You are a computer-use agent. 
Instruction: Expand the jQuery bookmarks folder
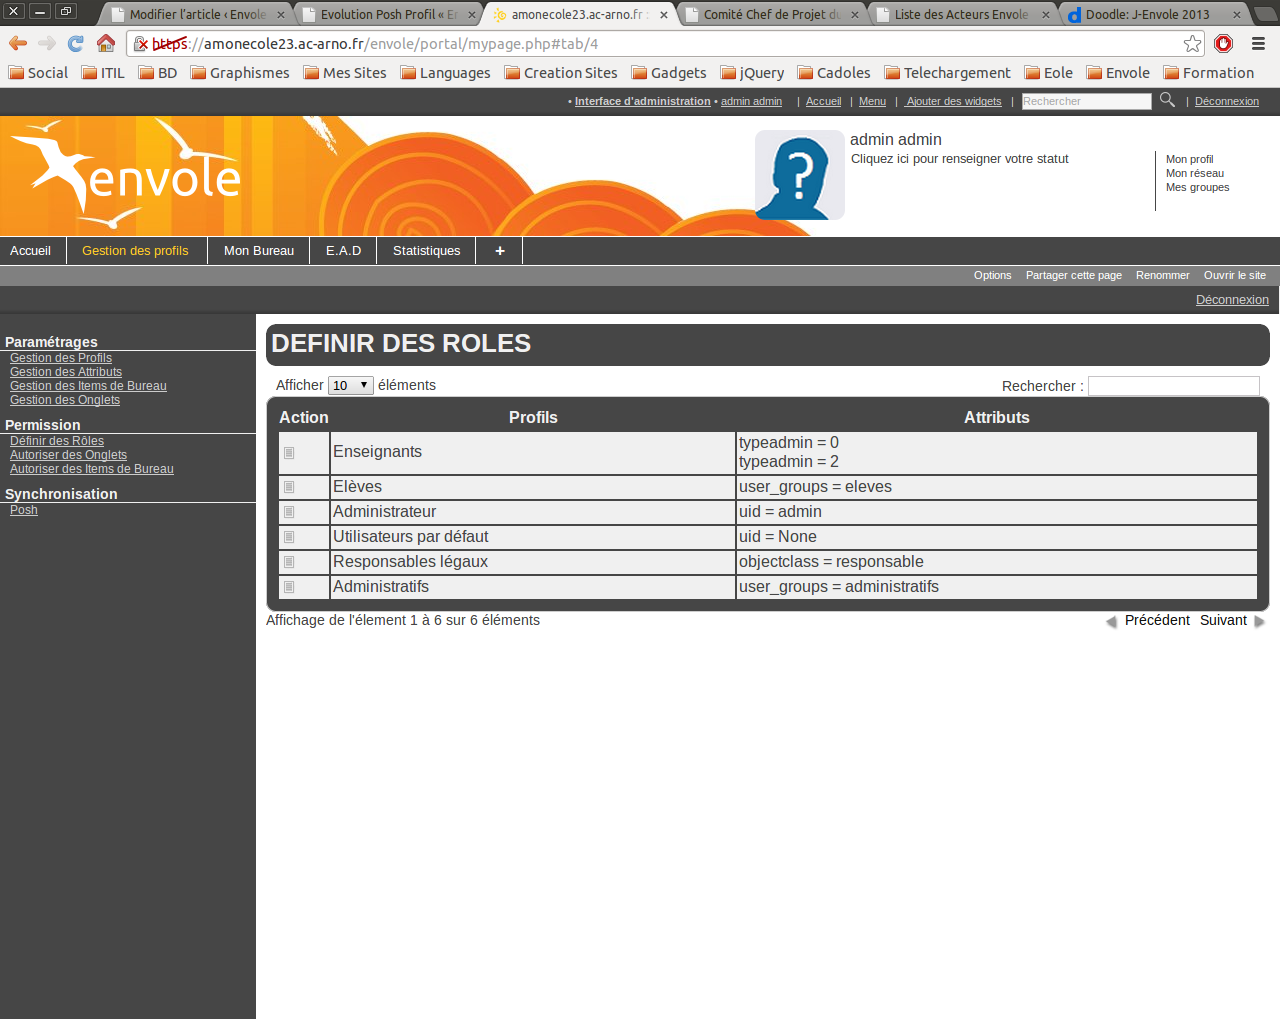tap(752, 73)
